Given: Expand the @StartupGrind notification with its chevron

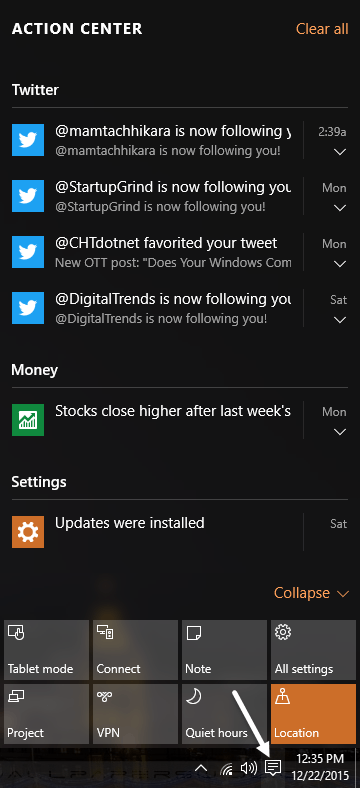Looking at the screenshot, I should (x=340, y=208).
